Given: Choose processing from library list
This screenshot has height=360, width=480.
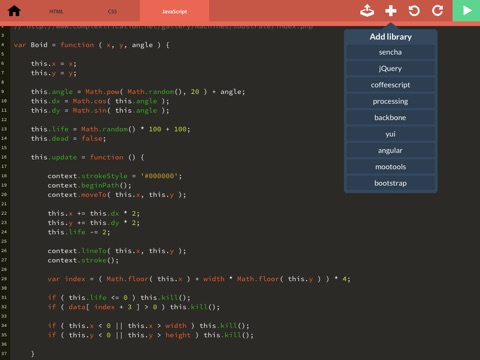Looking at the screenshot, I should tap(390, 101).
